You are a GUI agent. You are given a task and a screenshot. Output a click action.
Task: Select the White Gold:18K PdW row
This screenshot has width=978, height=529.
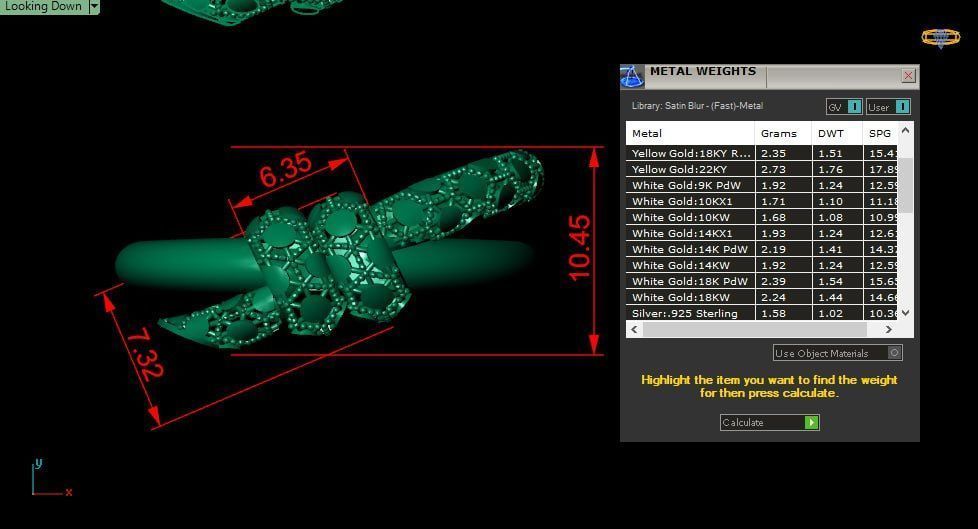point(762,281)
